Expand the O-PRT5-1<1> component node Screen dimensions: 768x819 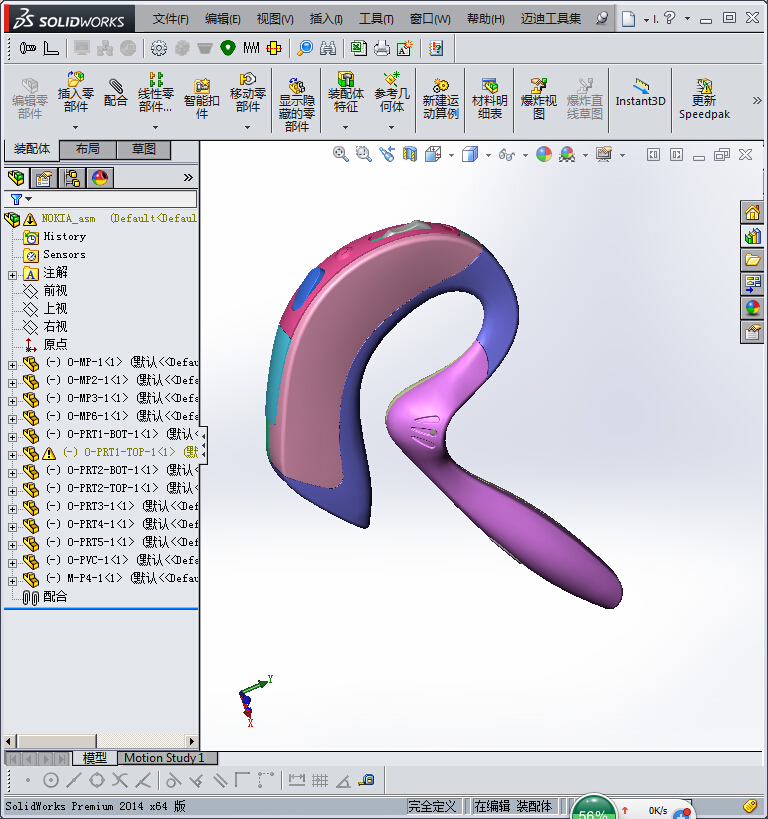point(13,545)
